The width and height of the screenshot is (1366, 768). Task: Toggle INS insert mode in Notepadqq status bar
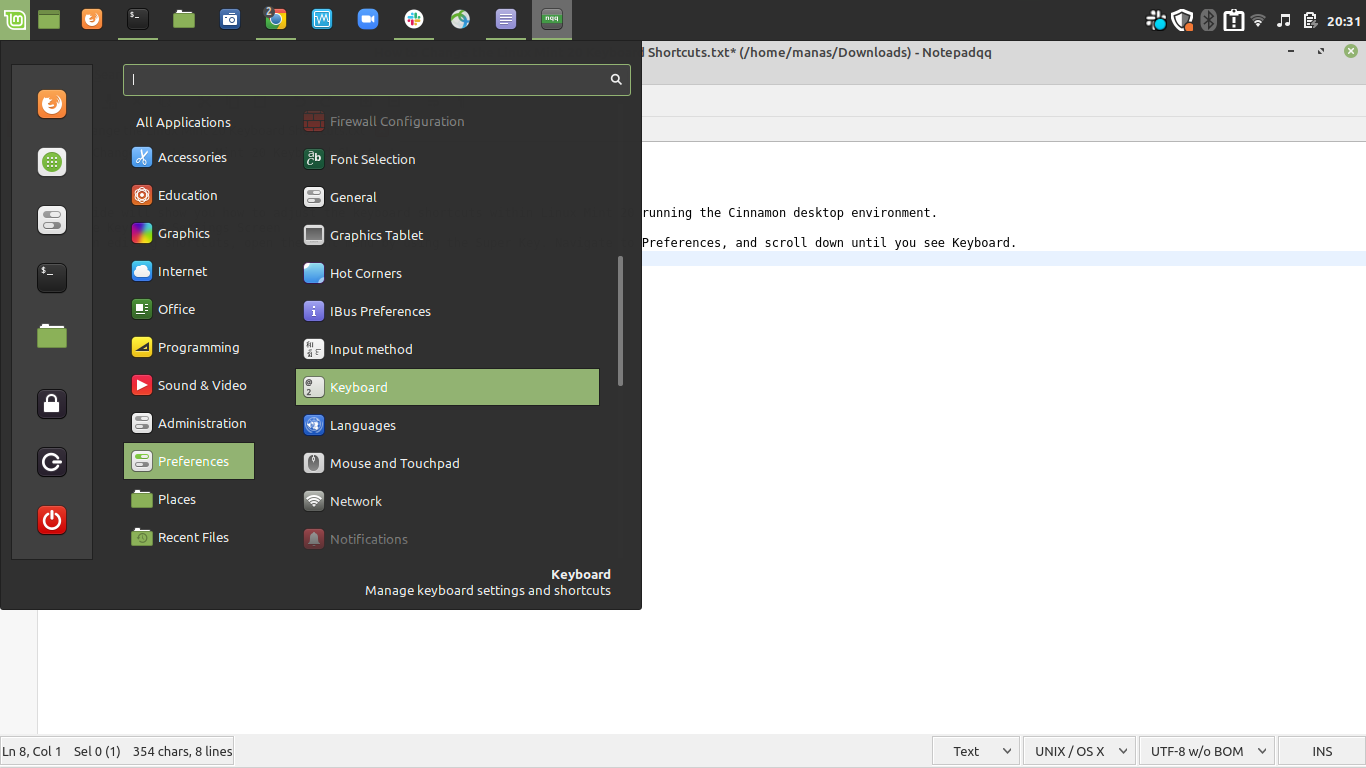tap(1321, 750)
